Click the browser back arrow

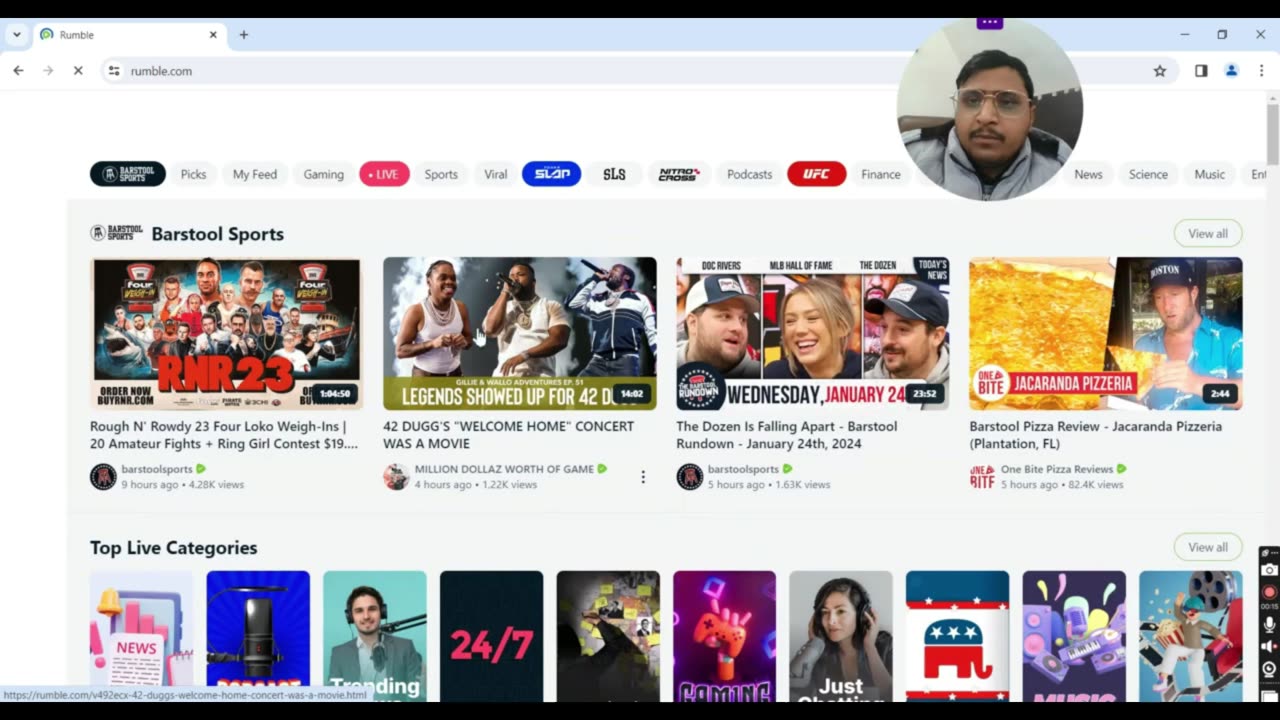pos(18,71)
